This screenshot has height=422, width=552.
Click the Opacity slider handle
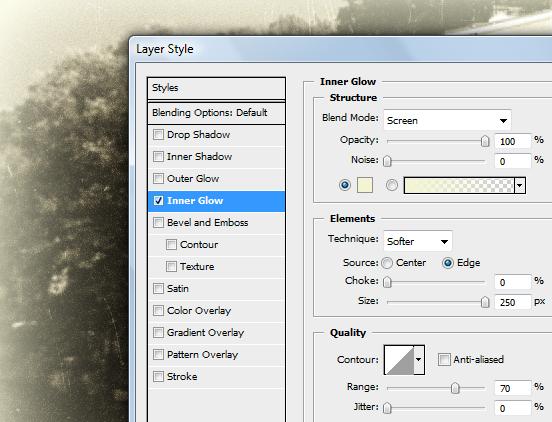pyautogui.click(x=485, y=141)
